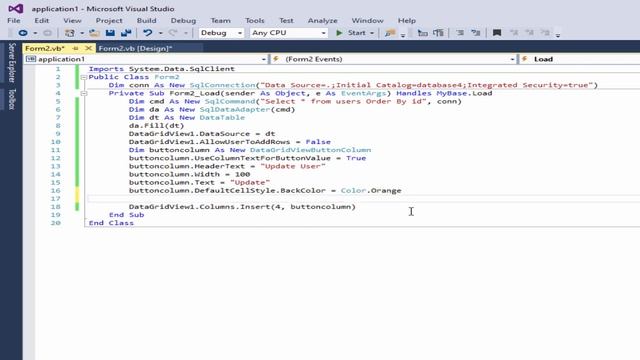
Task: Open the View menu
Action: point(72,20)
